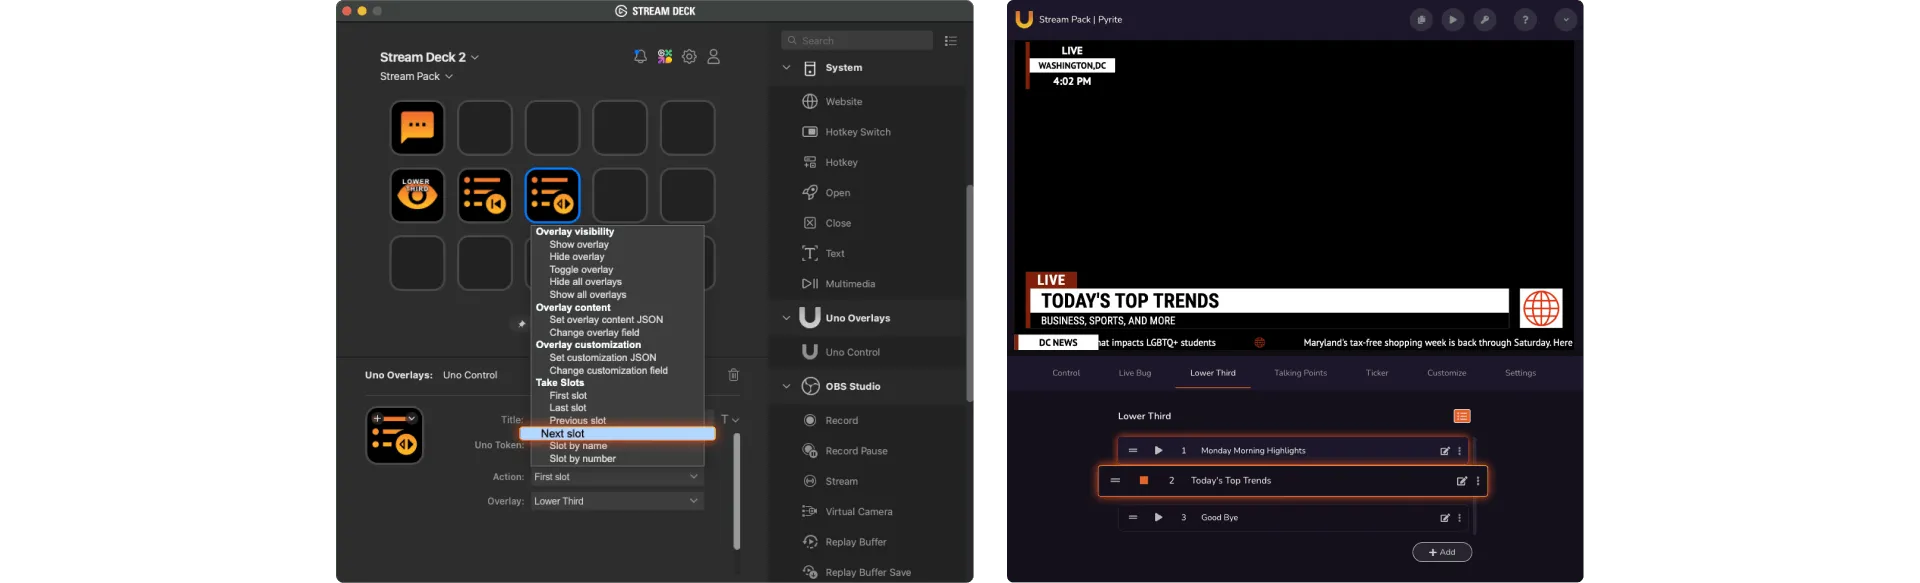The height and width of the screenshot is (583, 1920).
Task: Click the Uno U logo in header
Action: (1024, 19)
